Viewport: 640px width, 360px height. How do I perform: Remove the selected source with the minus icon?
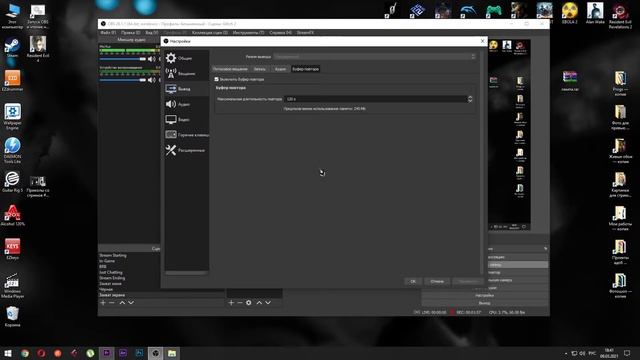240,302
